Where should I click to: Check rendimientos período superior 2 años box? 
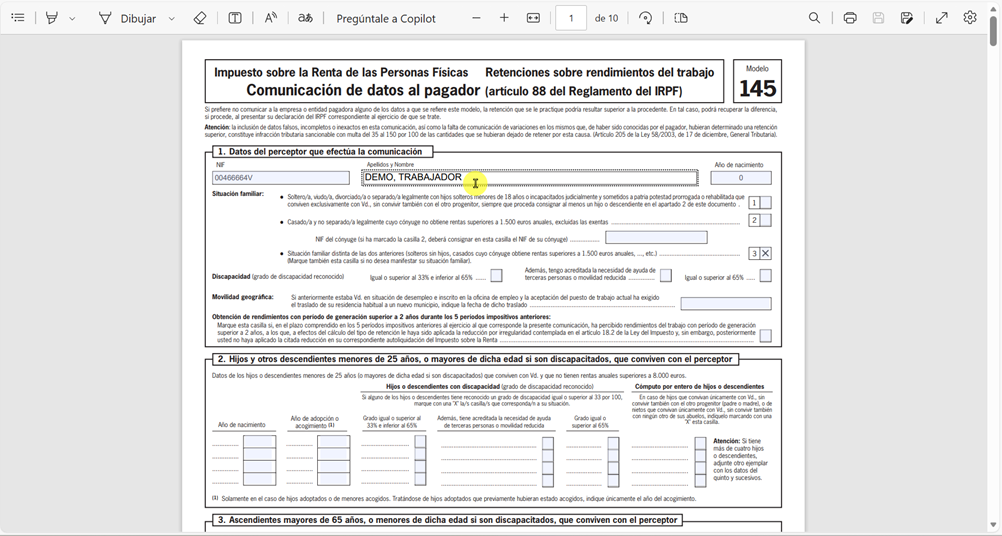pyautogui.click(x=766, y=335)
